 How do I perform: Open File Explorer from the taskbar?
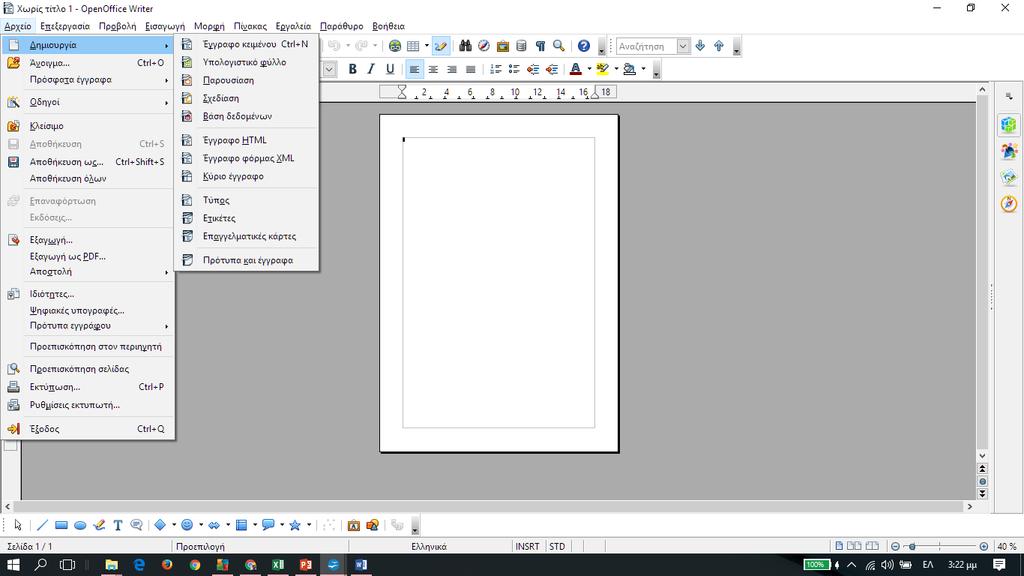tap(112, 564)
